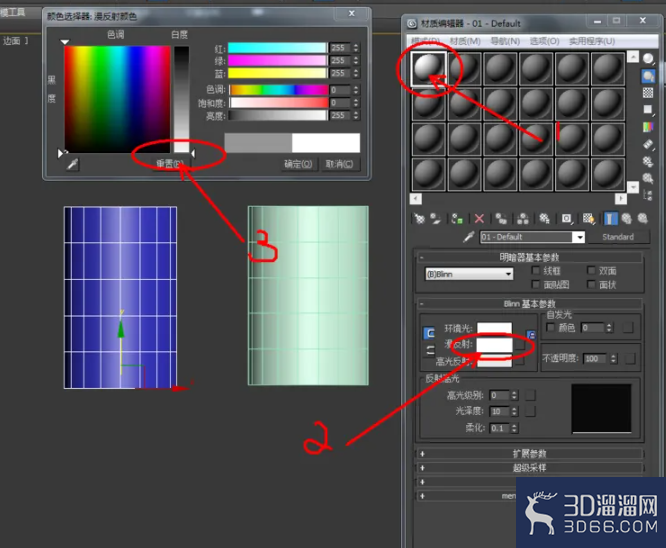Click hue color field in selector
The image size is (666, 548).
pos(117,99)
